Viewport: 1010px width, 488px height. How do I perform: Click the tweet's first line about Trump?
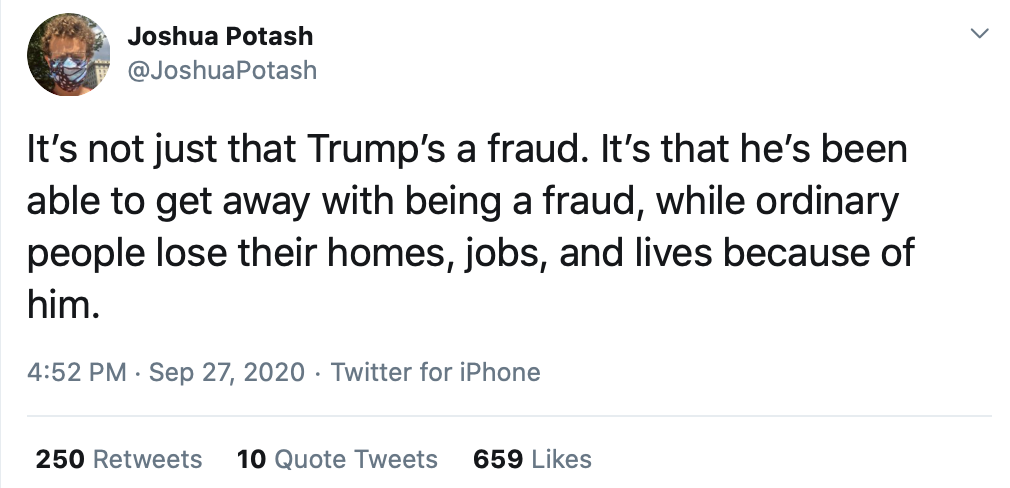coord(466,150)
